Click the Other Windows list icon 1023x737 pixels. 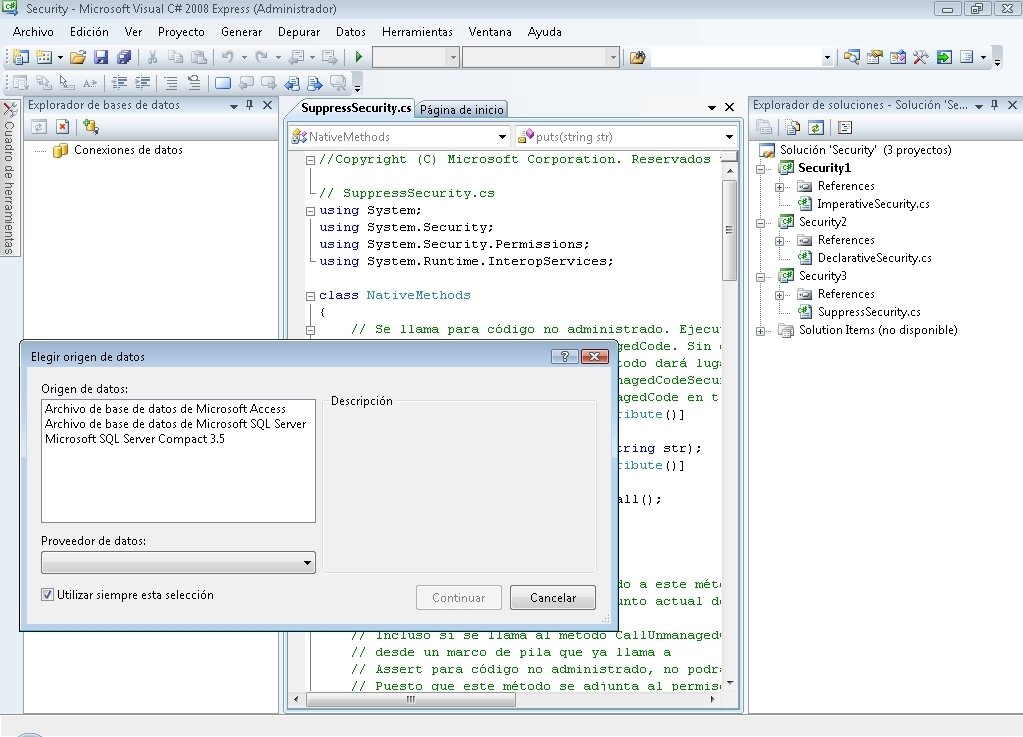point(967,57)
